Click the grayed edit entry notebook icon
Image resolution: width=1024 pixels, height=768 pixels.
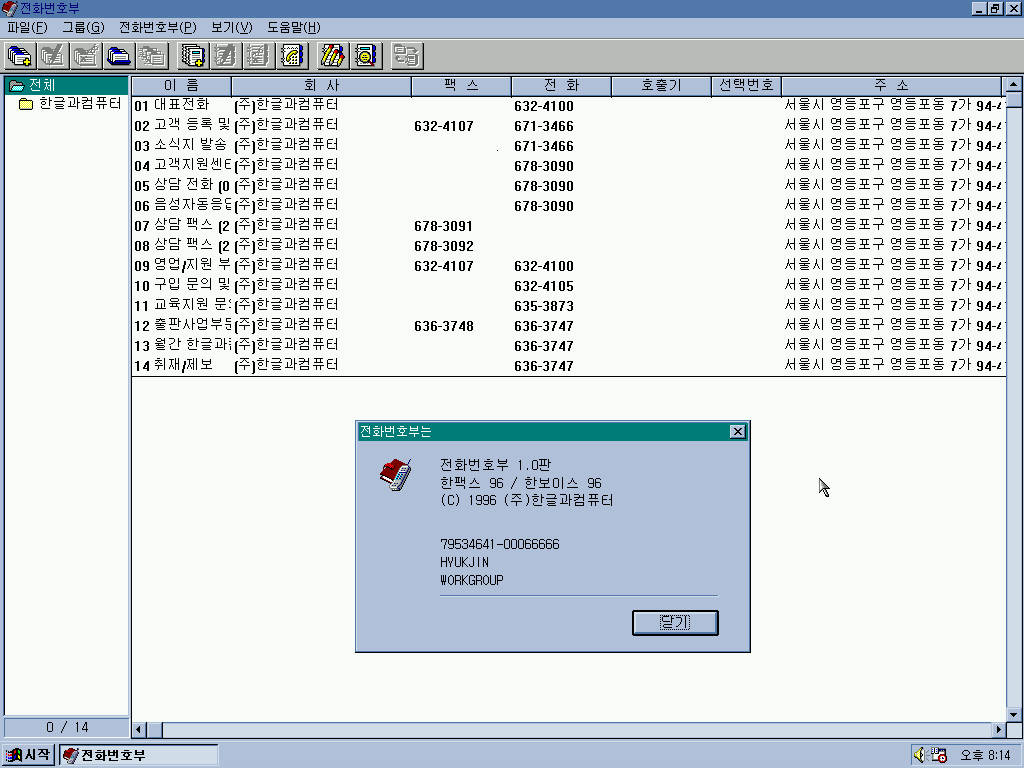(x=226, y=56)
